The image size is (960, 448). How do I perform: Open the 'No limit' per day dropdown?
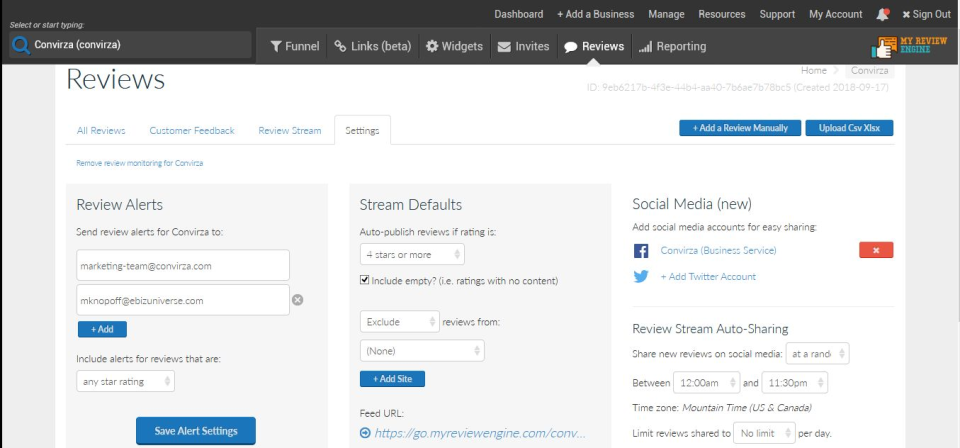[x=764, y=433]
